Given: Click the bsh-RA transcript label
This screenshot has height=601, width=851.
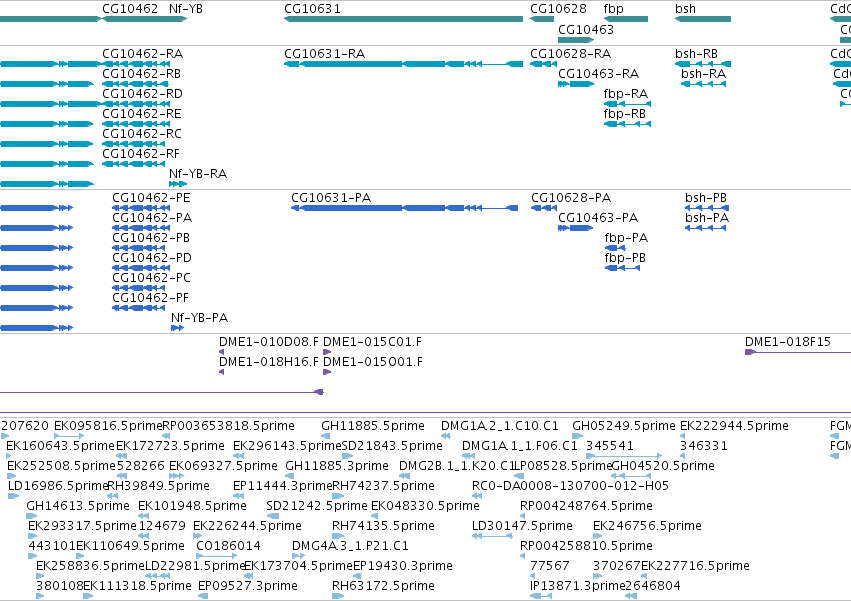Looking at the screenshot, I should pos(703,73).
